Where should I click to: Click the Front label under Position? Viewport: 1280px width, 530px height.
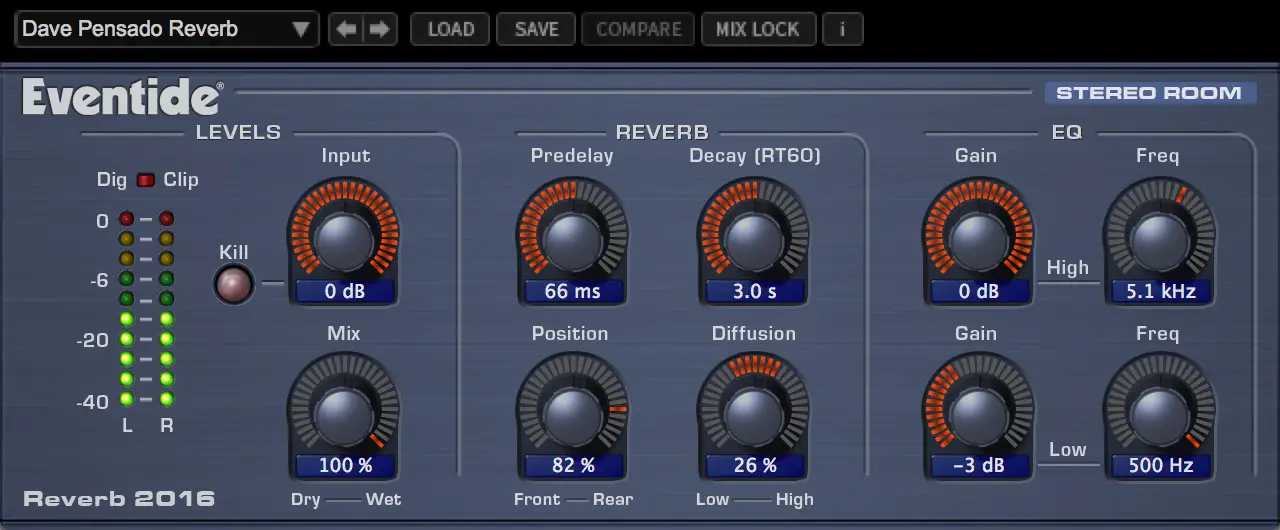(x=537, y=499)
